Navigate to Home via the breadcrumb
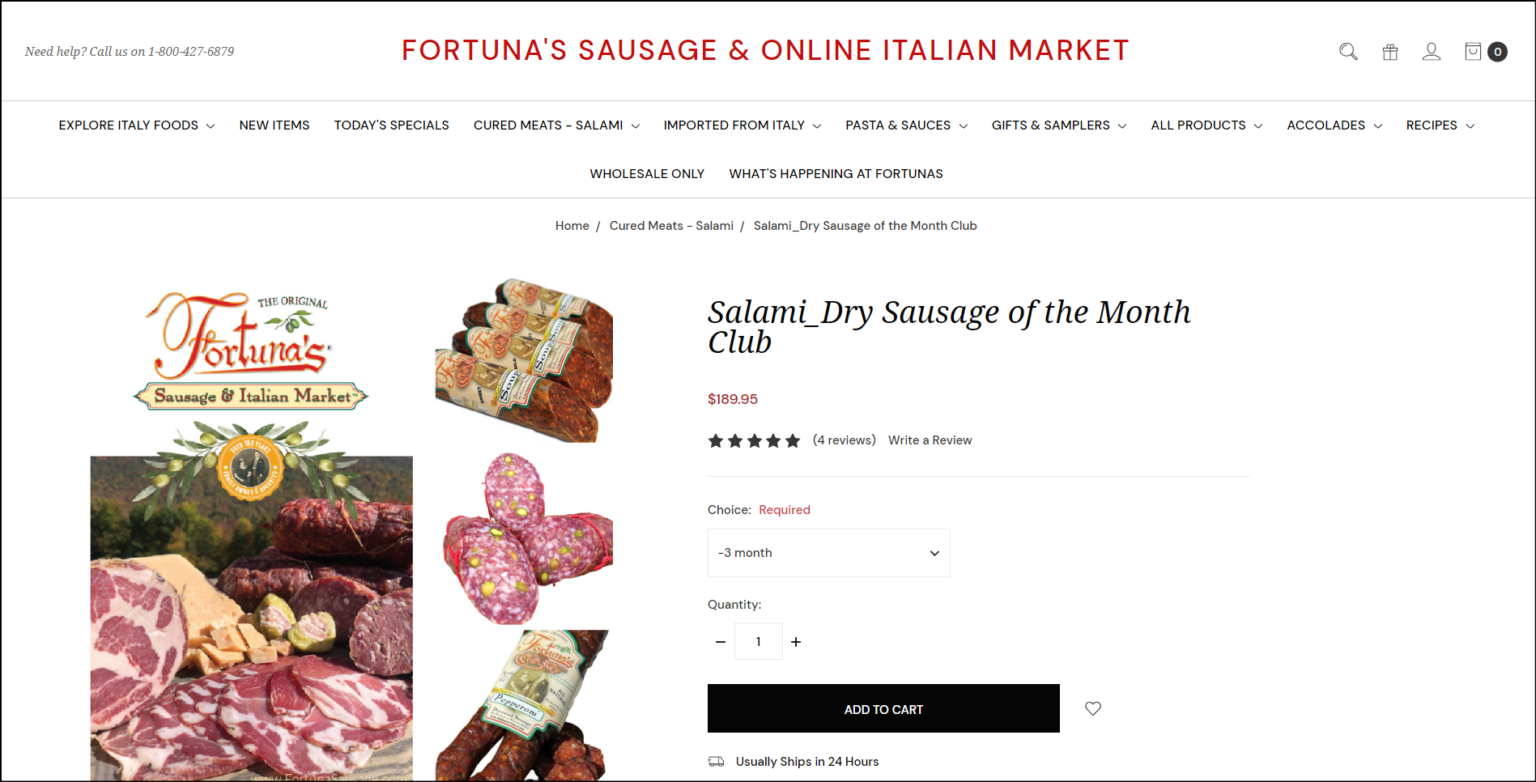Screen dimensions: 1536x782 tap(572, 225)
